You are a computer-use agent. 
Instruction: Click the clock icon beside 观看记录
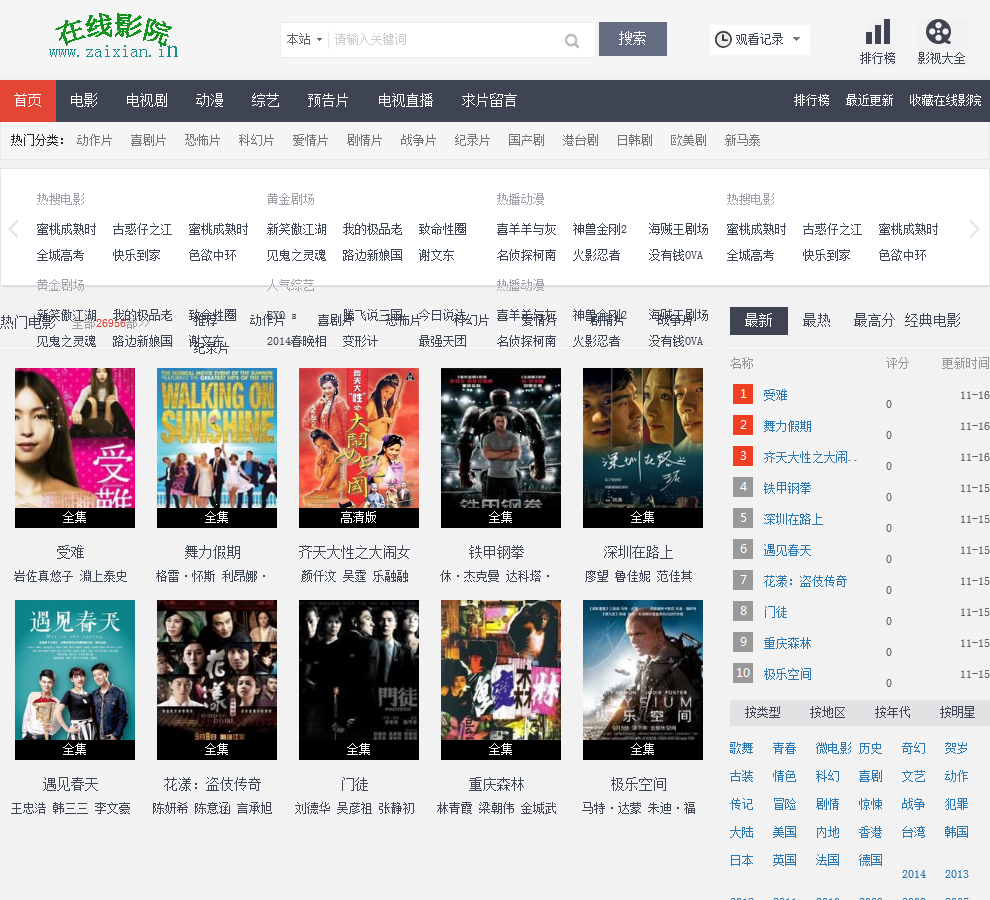coord(723,39)
